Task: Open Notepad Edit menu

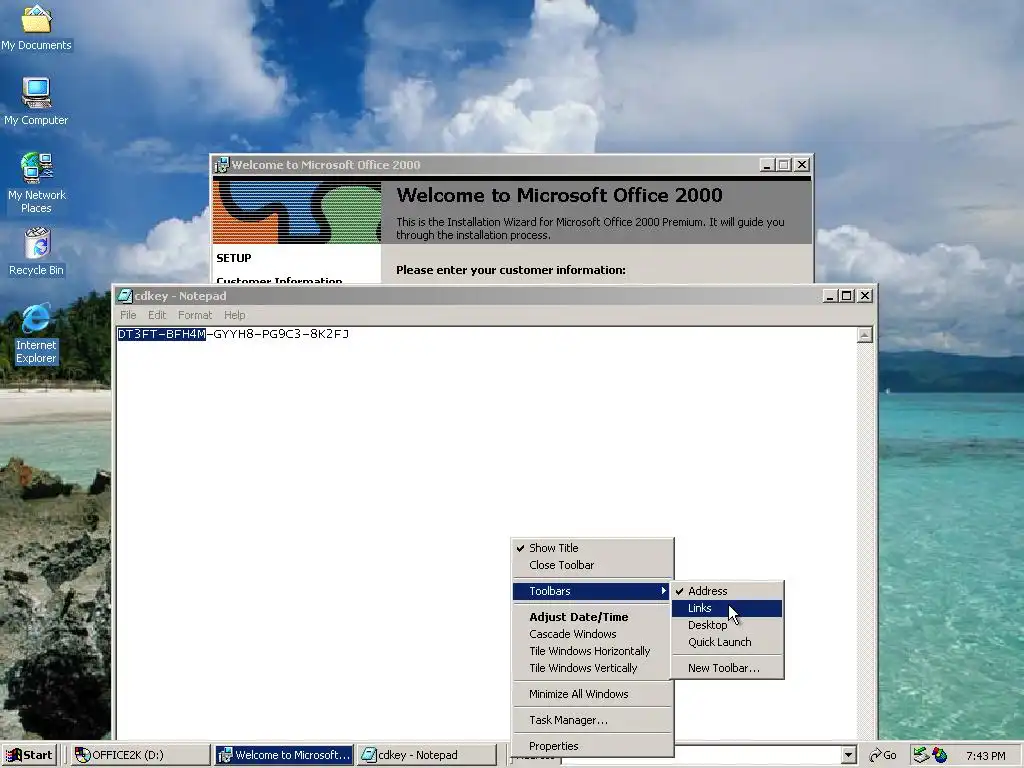Action: (x=157, y=315)
